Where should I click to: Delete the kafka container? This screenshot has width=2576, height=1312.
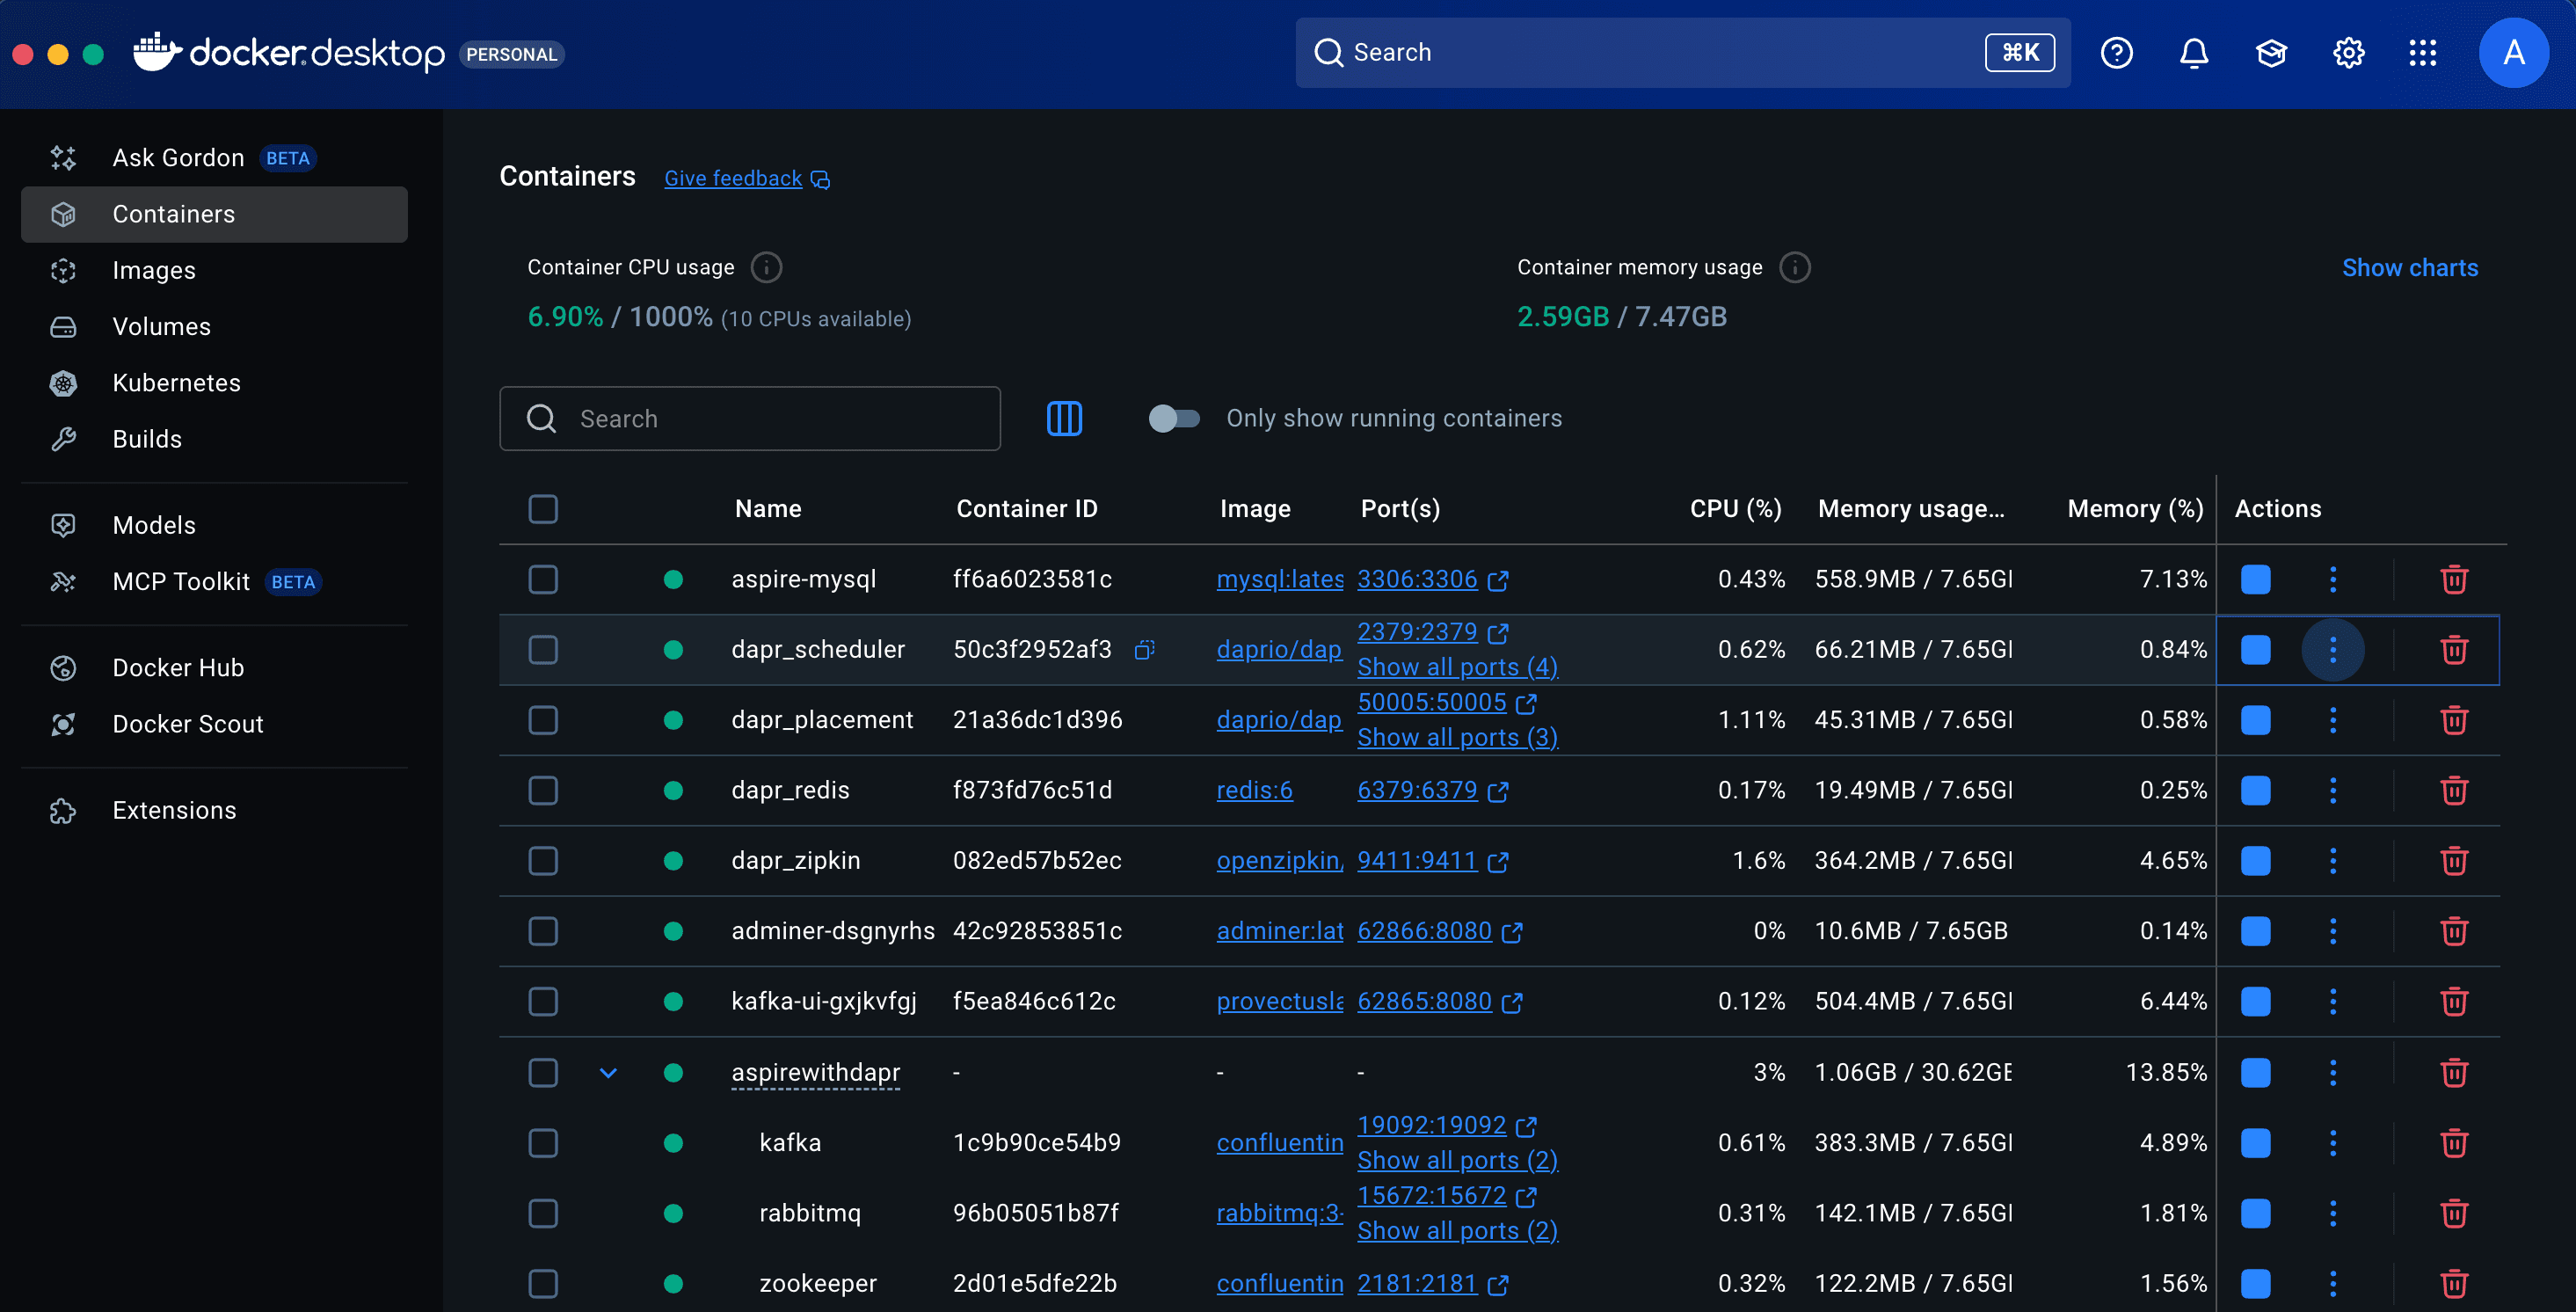click(x=2454, y=1142)
